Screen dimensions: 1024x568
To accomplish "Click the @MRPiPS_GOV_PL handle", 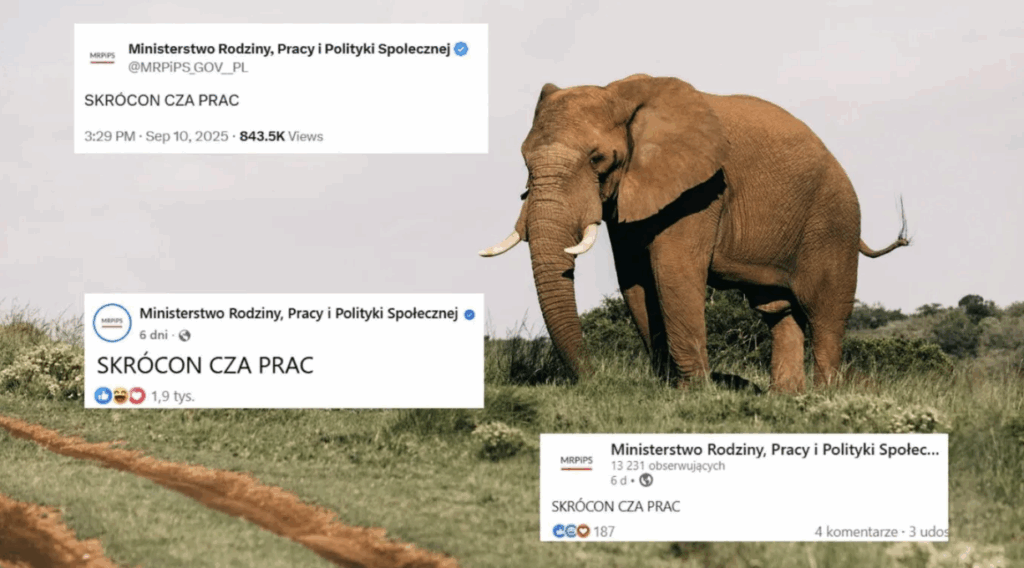I will point(188,67).
